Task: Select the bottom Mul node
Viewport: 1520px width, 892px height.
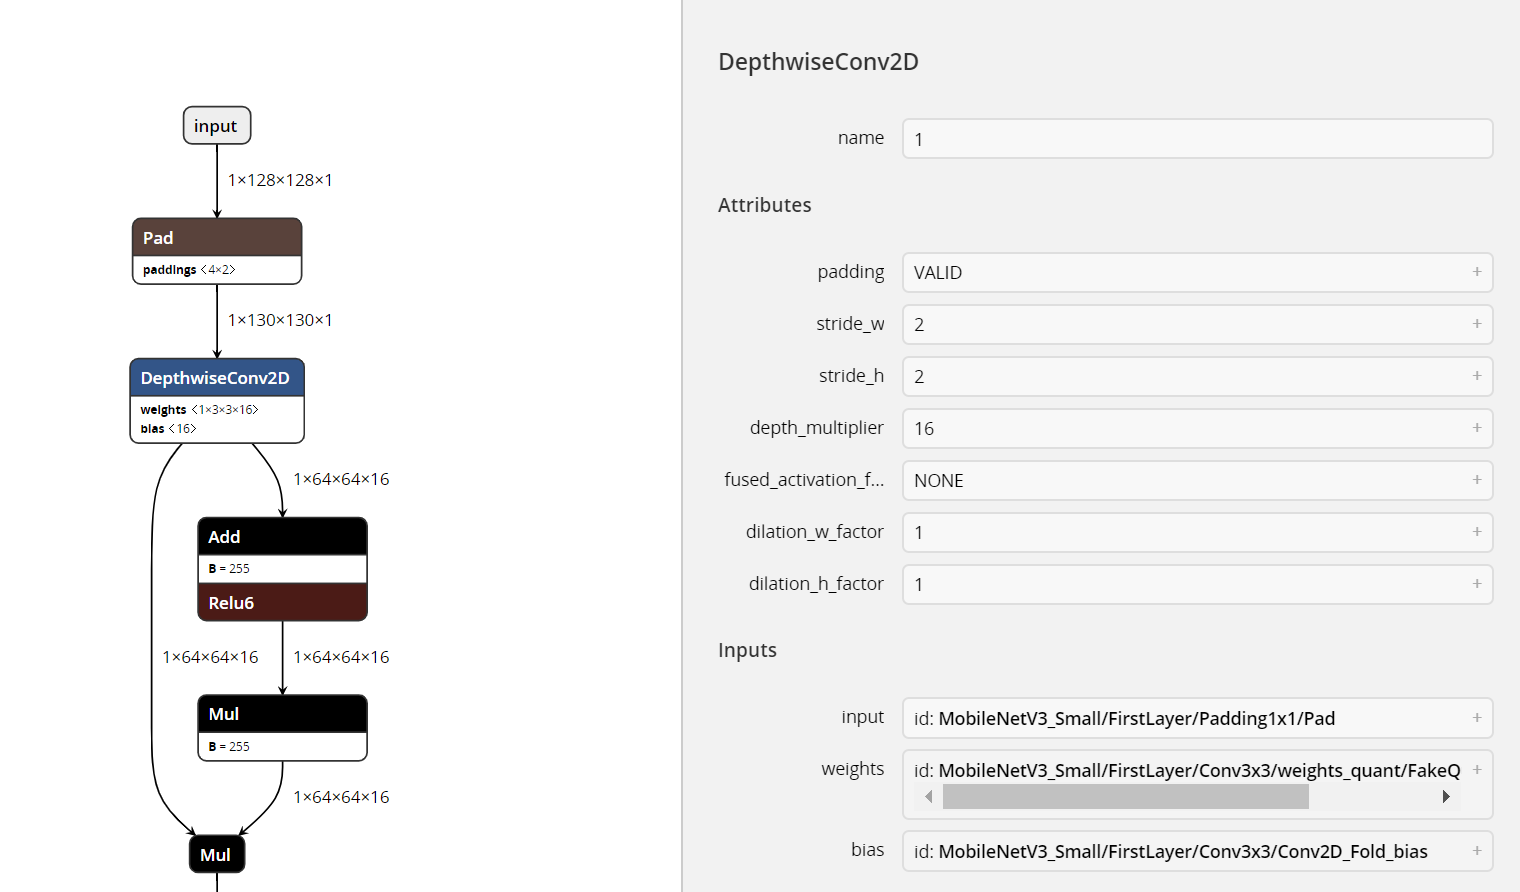Action: (x=216, y=853)
